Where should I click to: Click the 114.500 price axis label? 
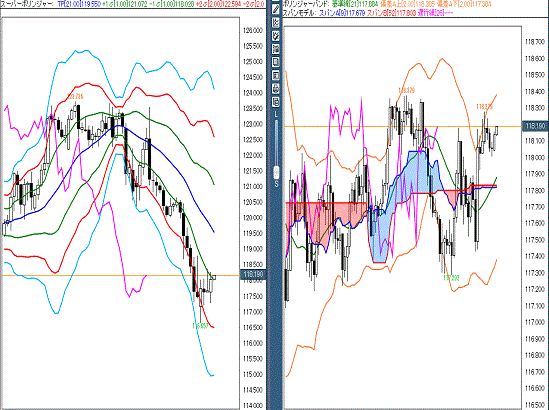click(252, 390)
